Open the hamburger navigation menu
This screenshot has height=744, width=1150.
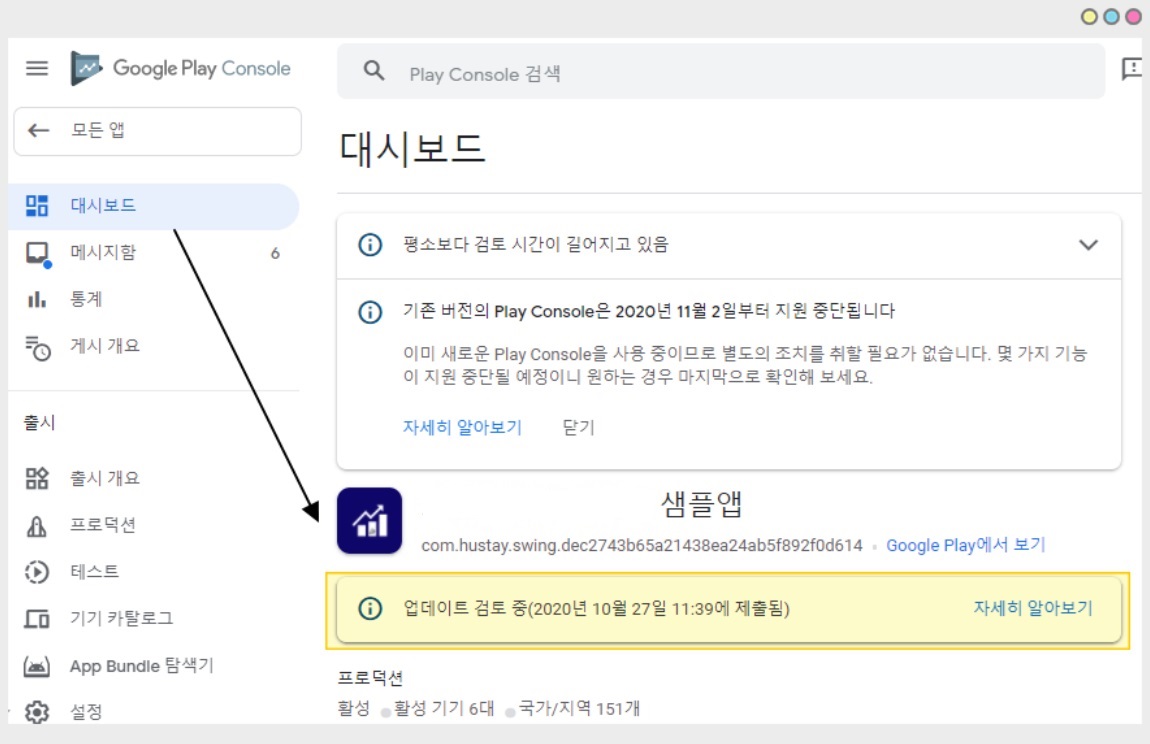click(37, 68)
